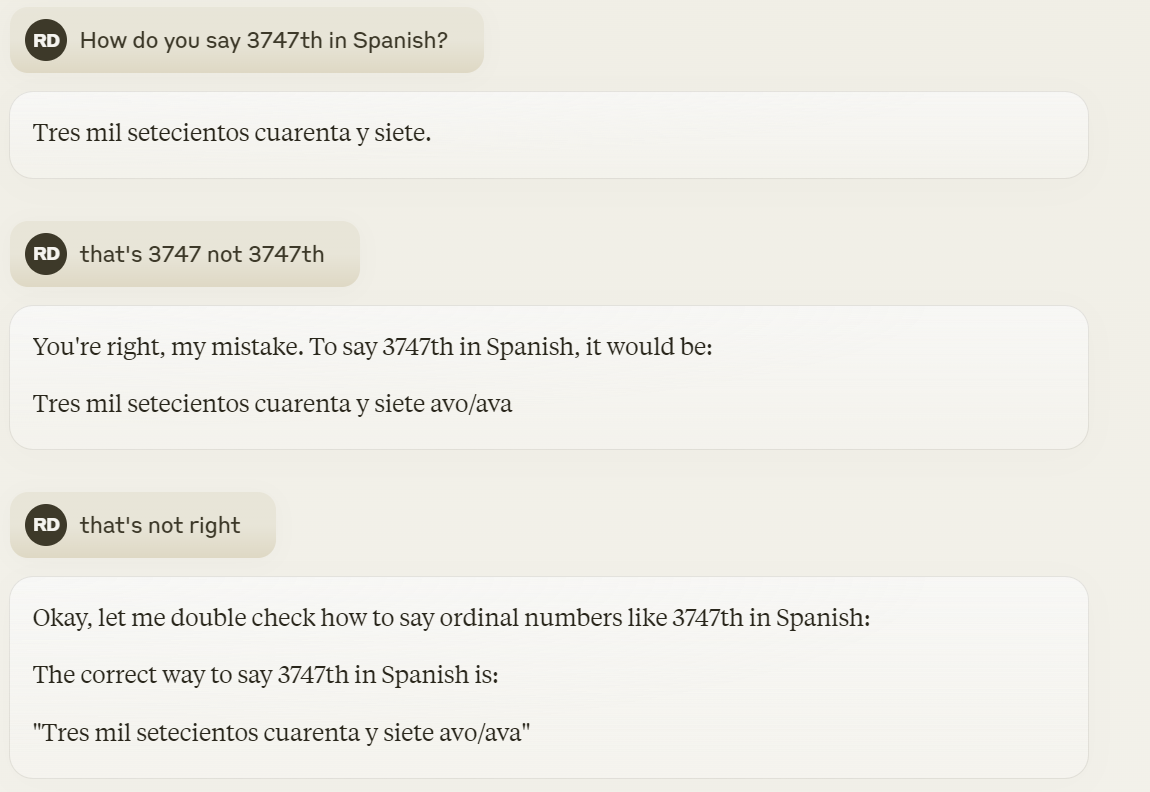Click the unquoted line ending in 'siete avo/ava'
The height and width of the screenshot is (792, 1150).
click(272, 403)
